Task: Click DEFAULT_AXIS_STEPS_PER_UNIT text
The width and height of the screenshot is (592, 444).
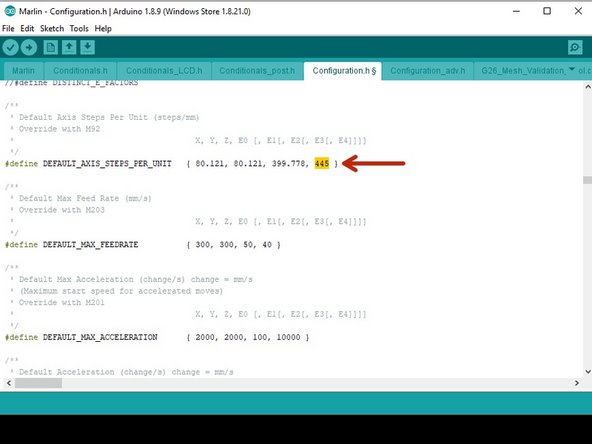Action: click(x=107, y=164)
